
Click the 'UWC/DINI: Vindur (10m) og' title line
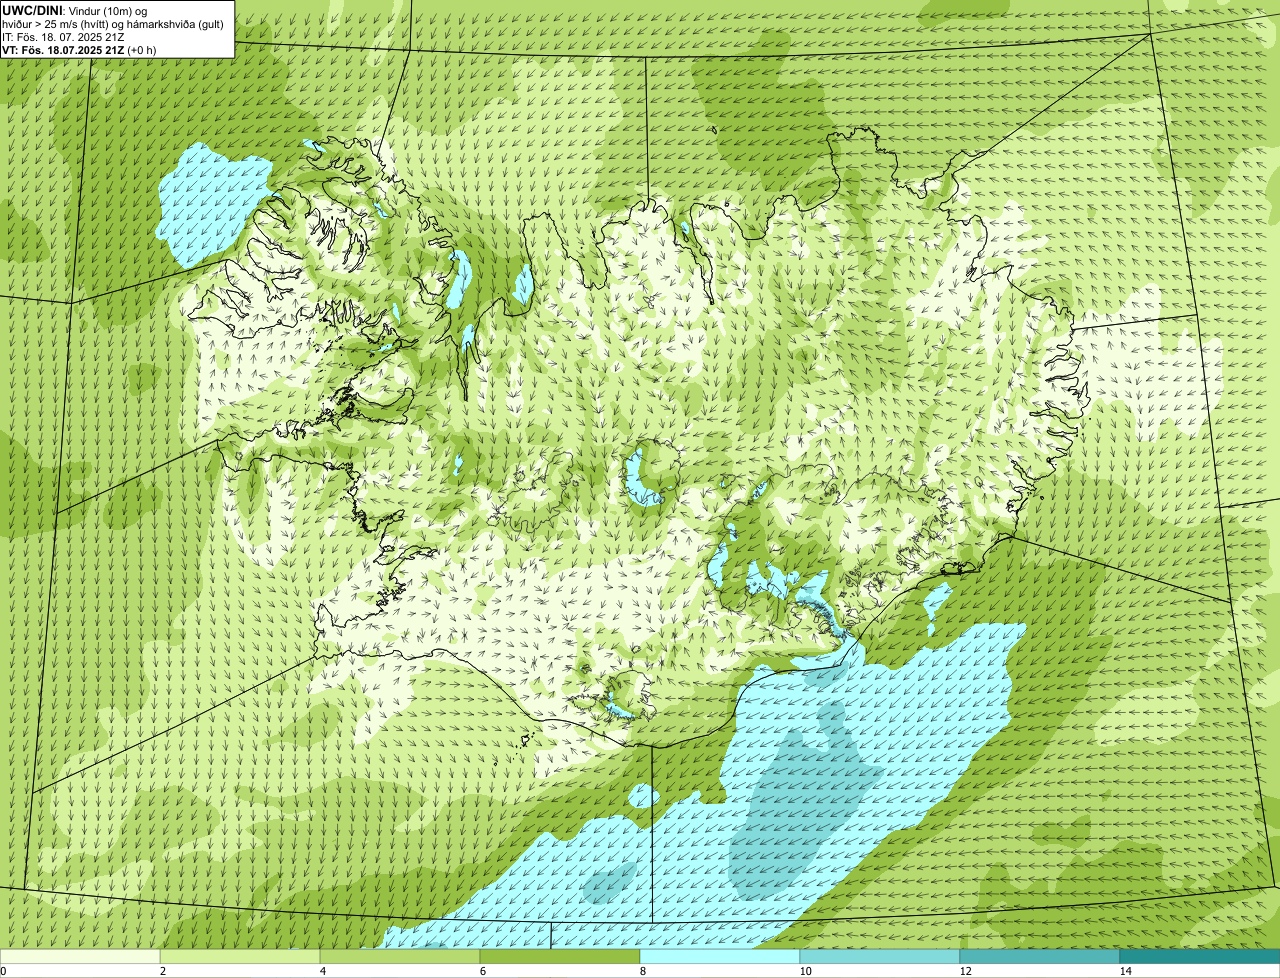point(75,11)
